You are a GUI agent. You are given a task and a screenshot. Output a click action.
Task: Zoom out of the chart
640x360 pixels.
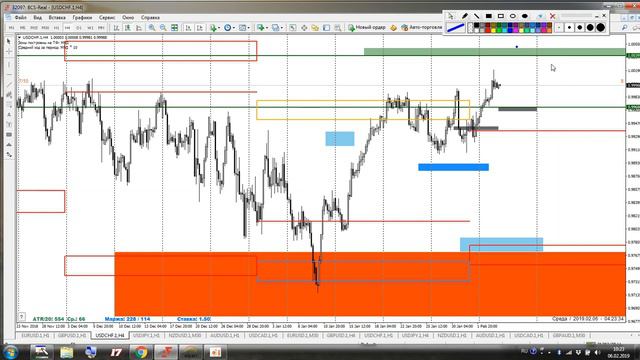click(x=163, y=28)
